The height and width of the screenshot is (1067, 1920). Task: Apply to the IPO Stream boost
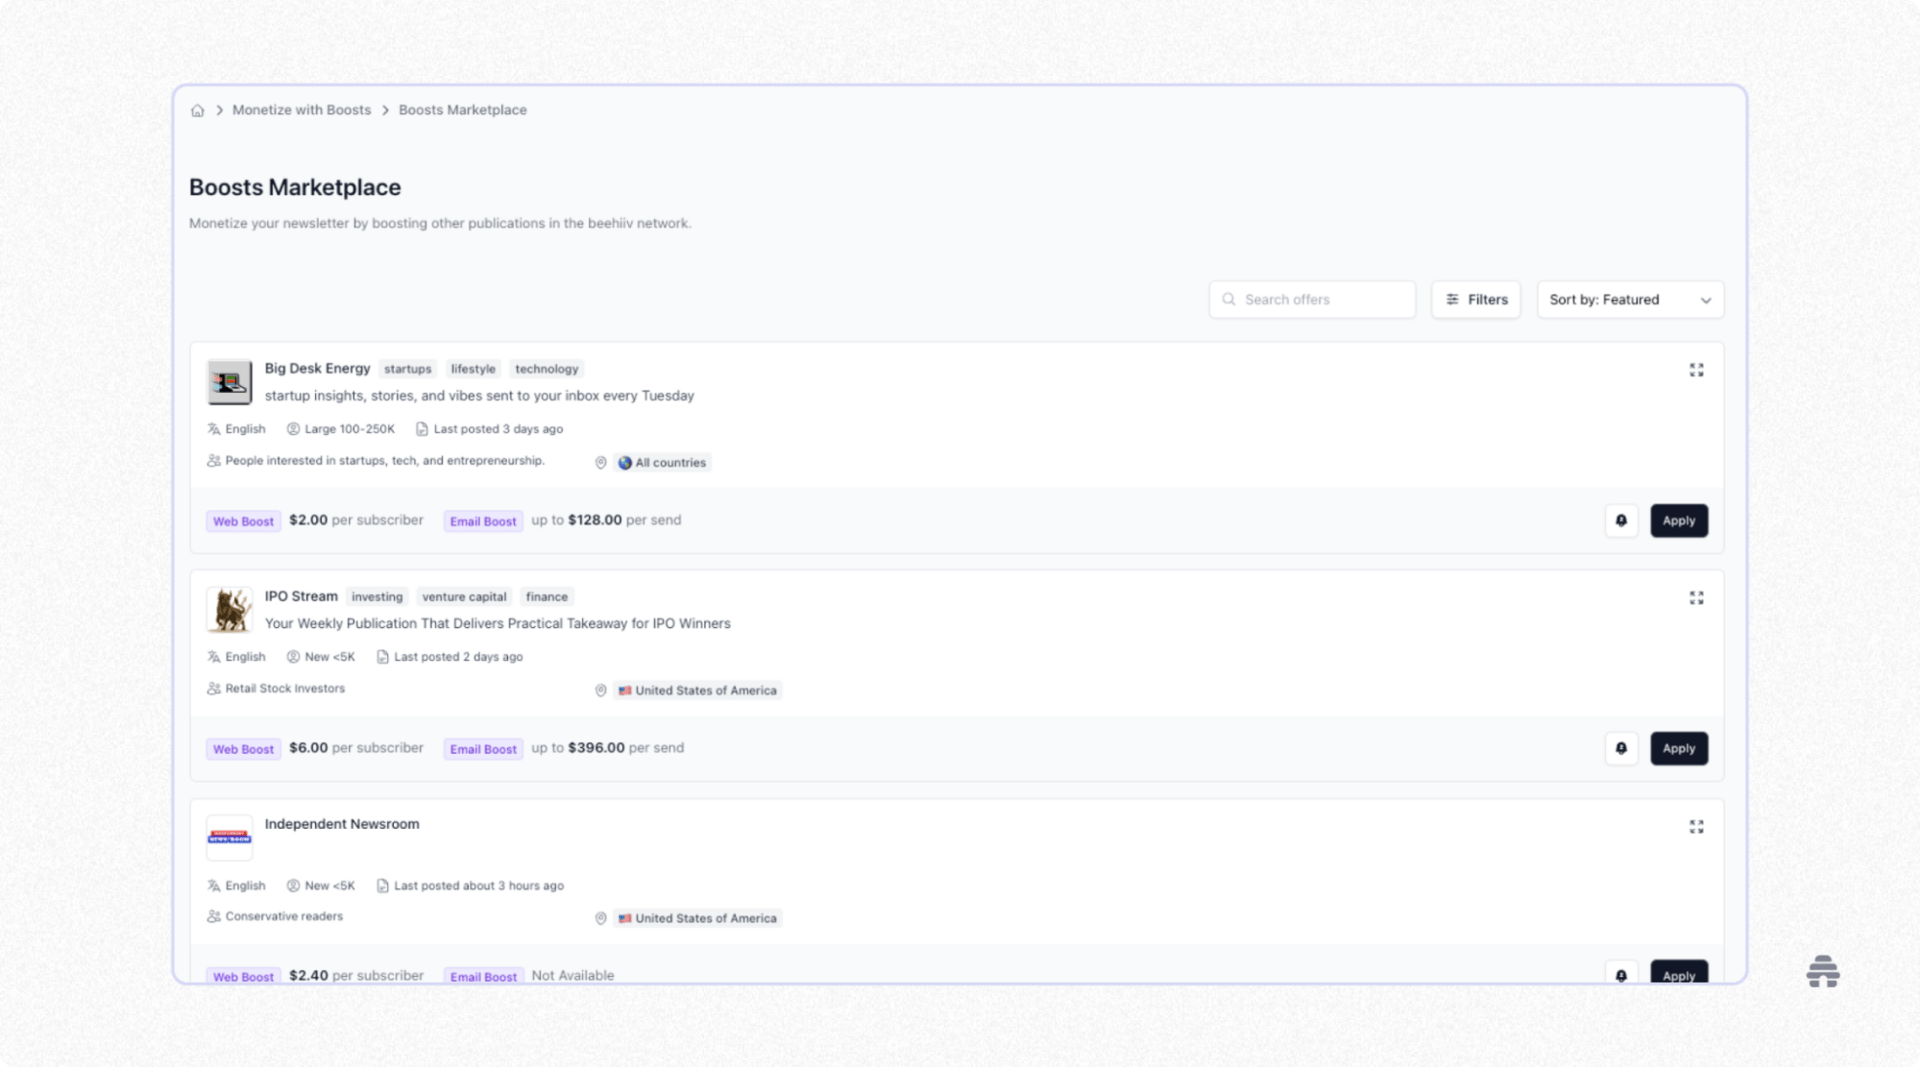[1679, 748]
